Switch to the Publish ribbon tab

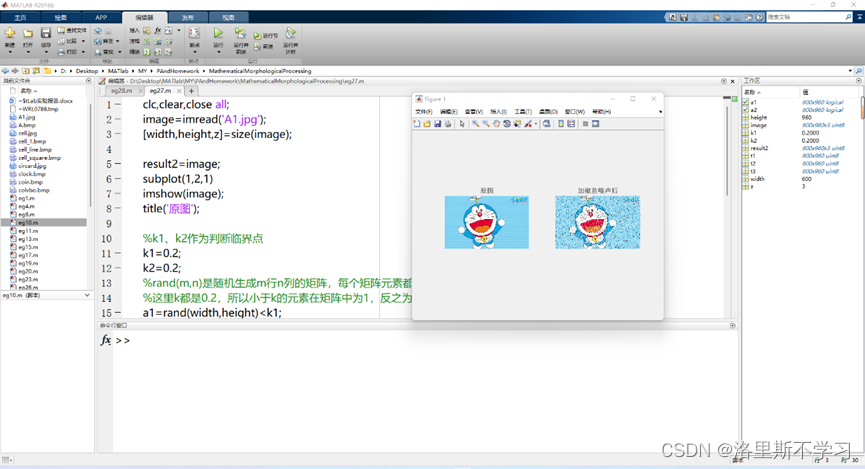pos(188,18)
